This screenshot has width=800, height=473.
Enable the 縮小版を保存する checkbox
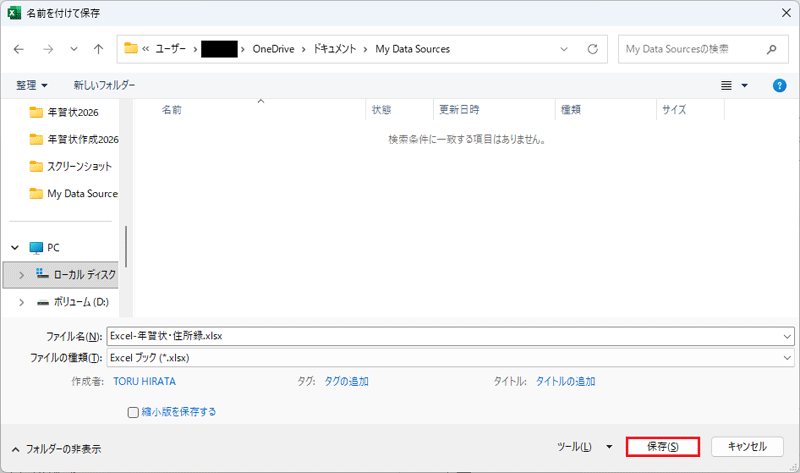coord(133,411)
